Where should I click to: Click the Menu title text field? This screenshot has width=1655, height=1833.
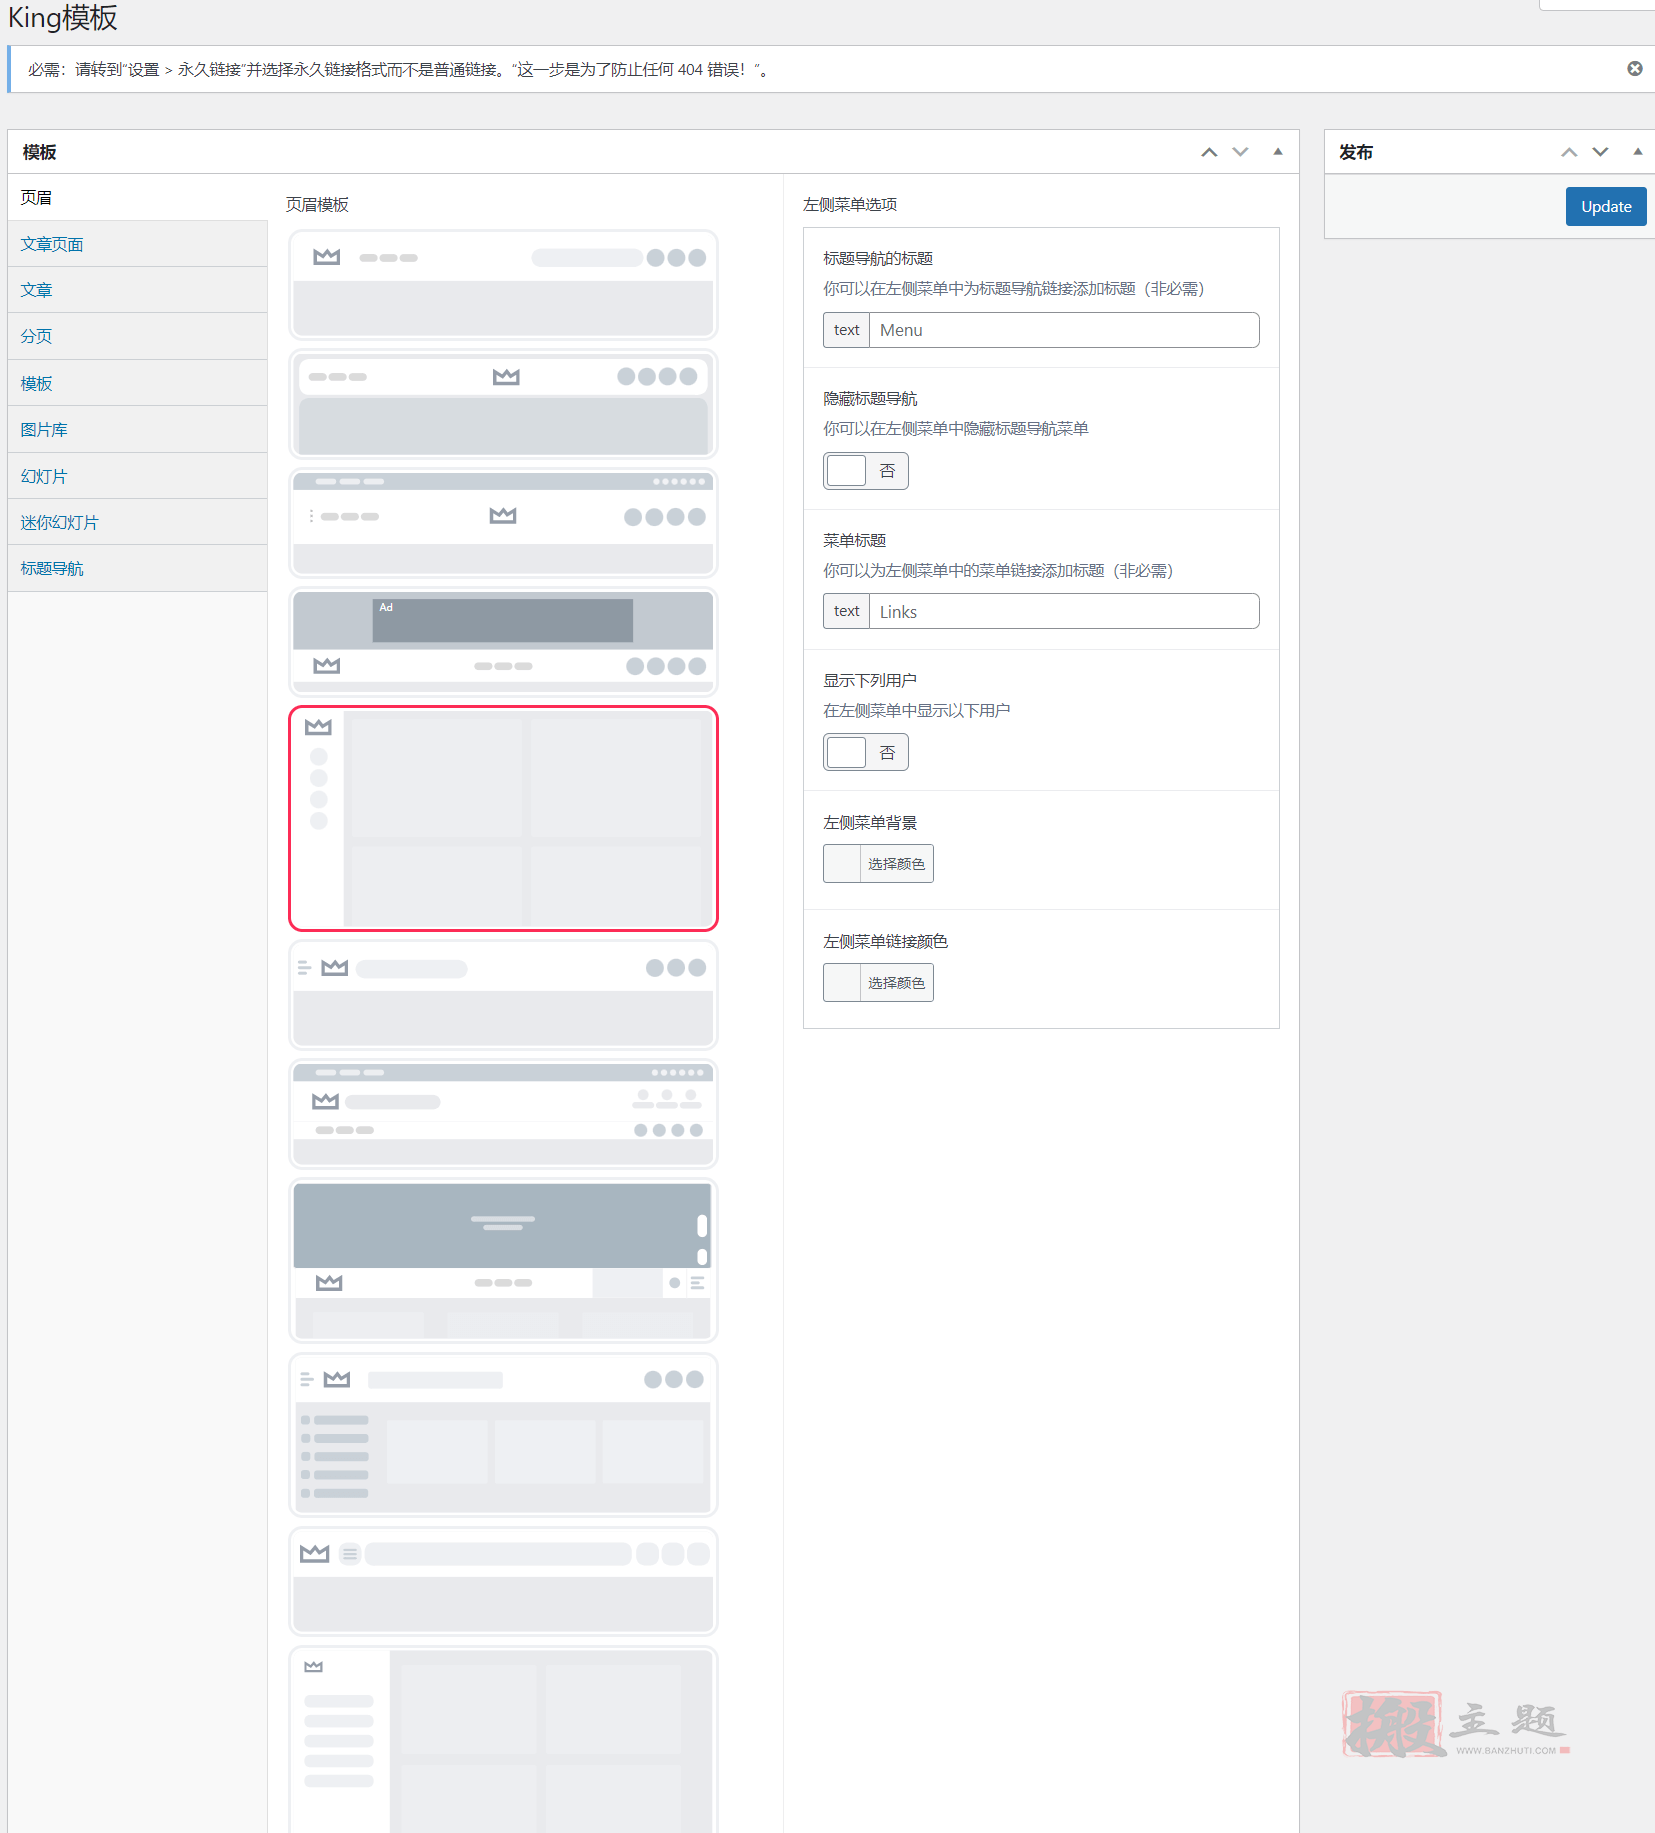pyautogui.click(x=1063, y=330)
